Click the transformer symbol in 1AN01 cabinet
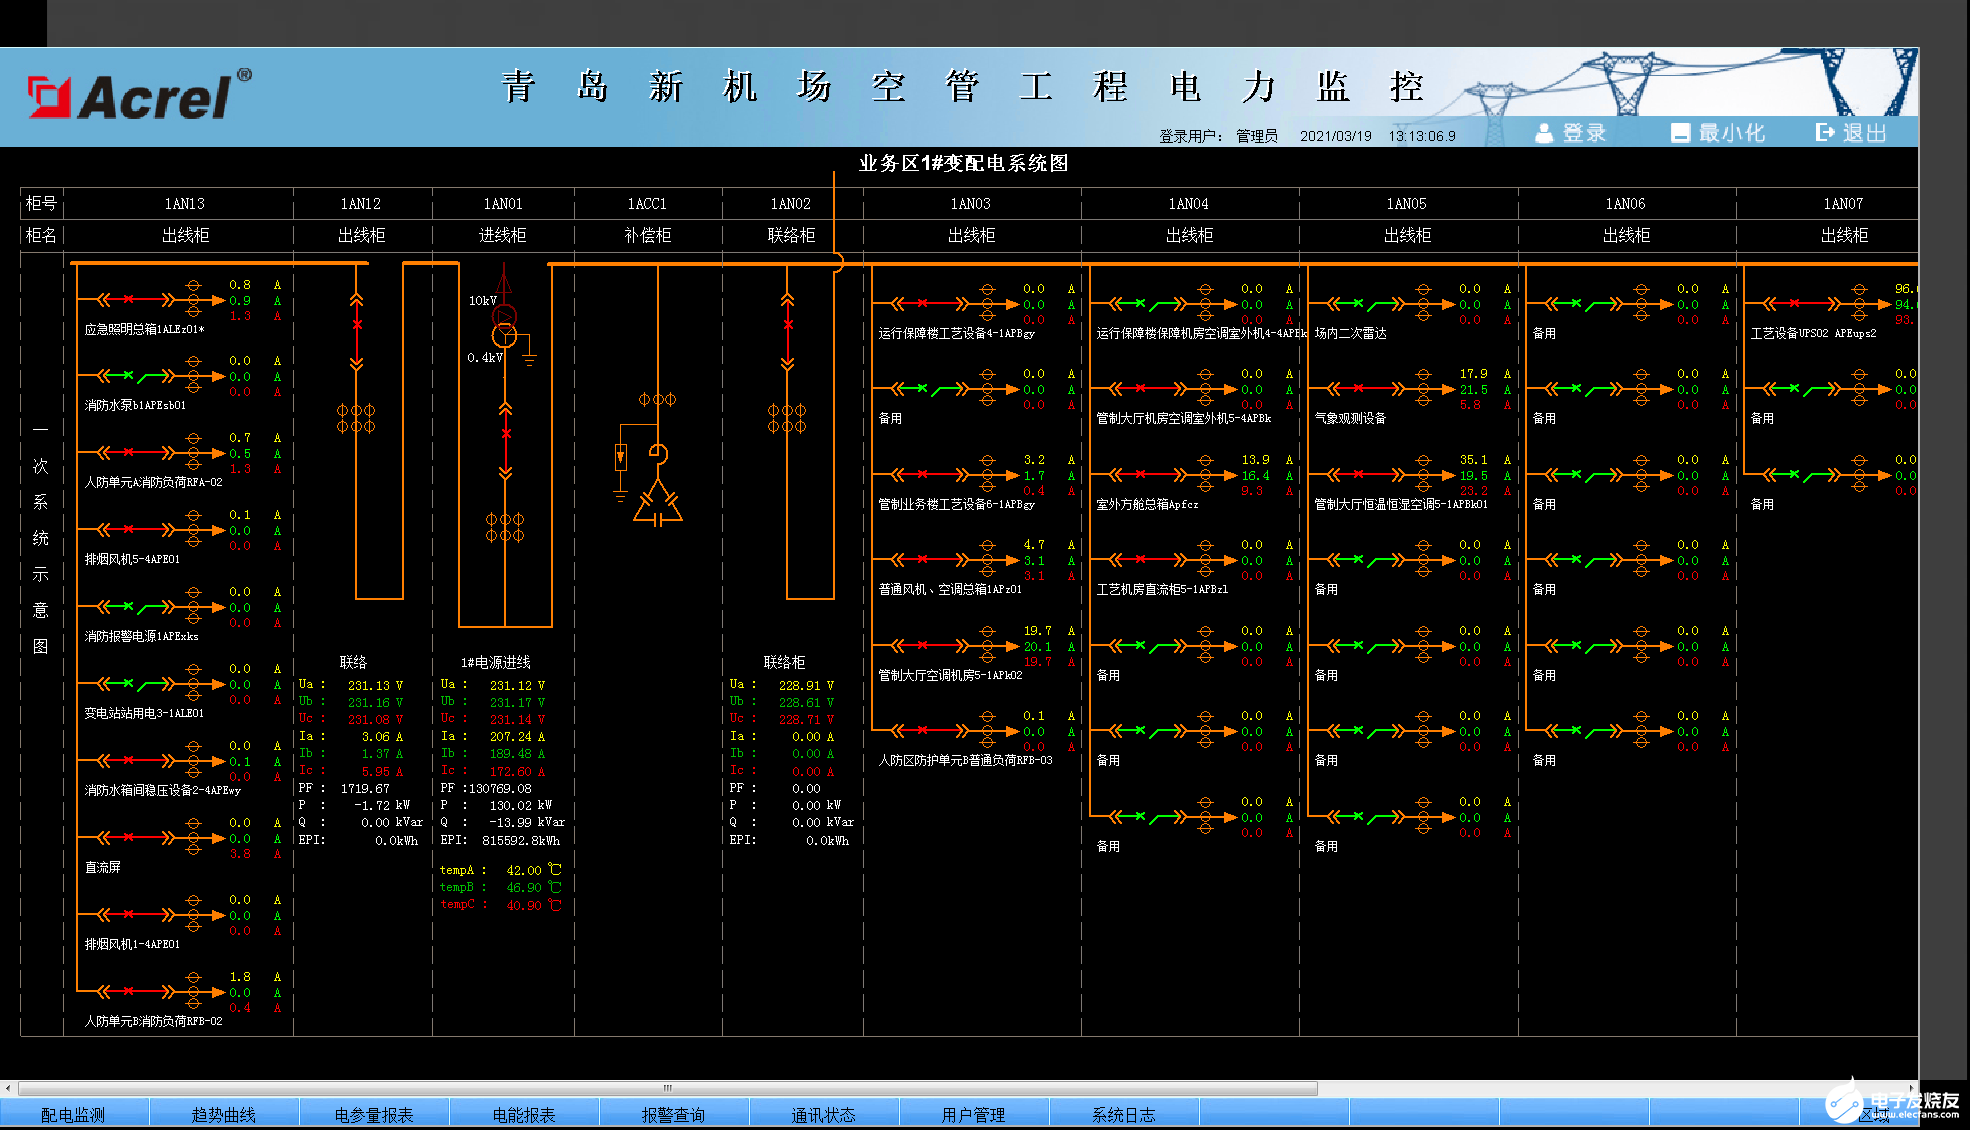The width and height of the screenshot is (1970, 1130). click(x=505, y=327)
